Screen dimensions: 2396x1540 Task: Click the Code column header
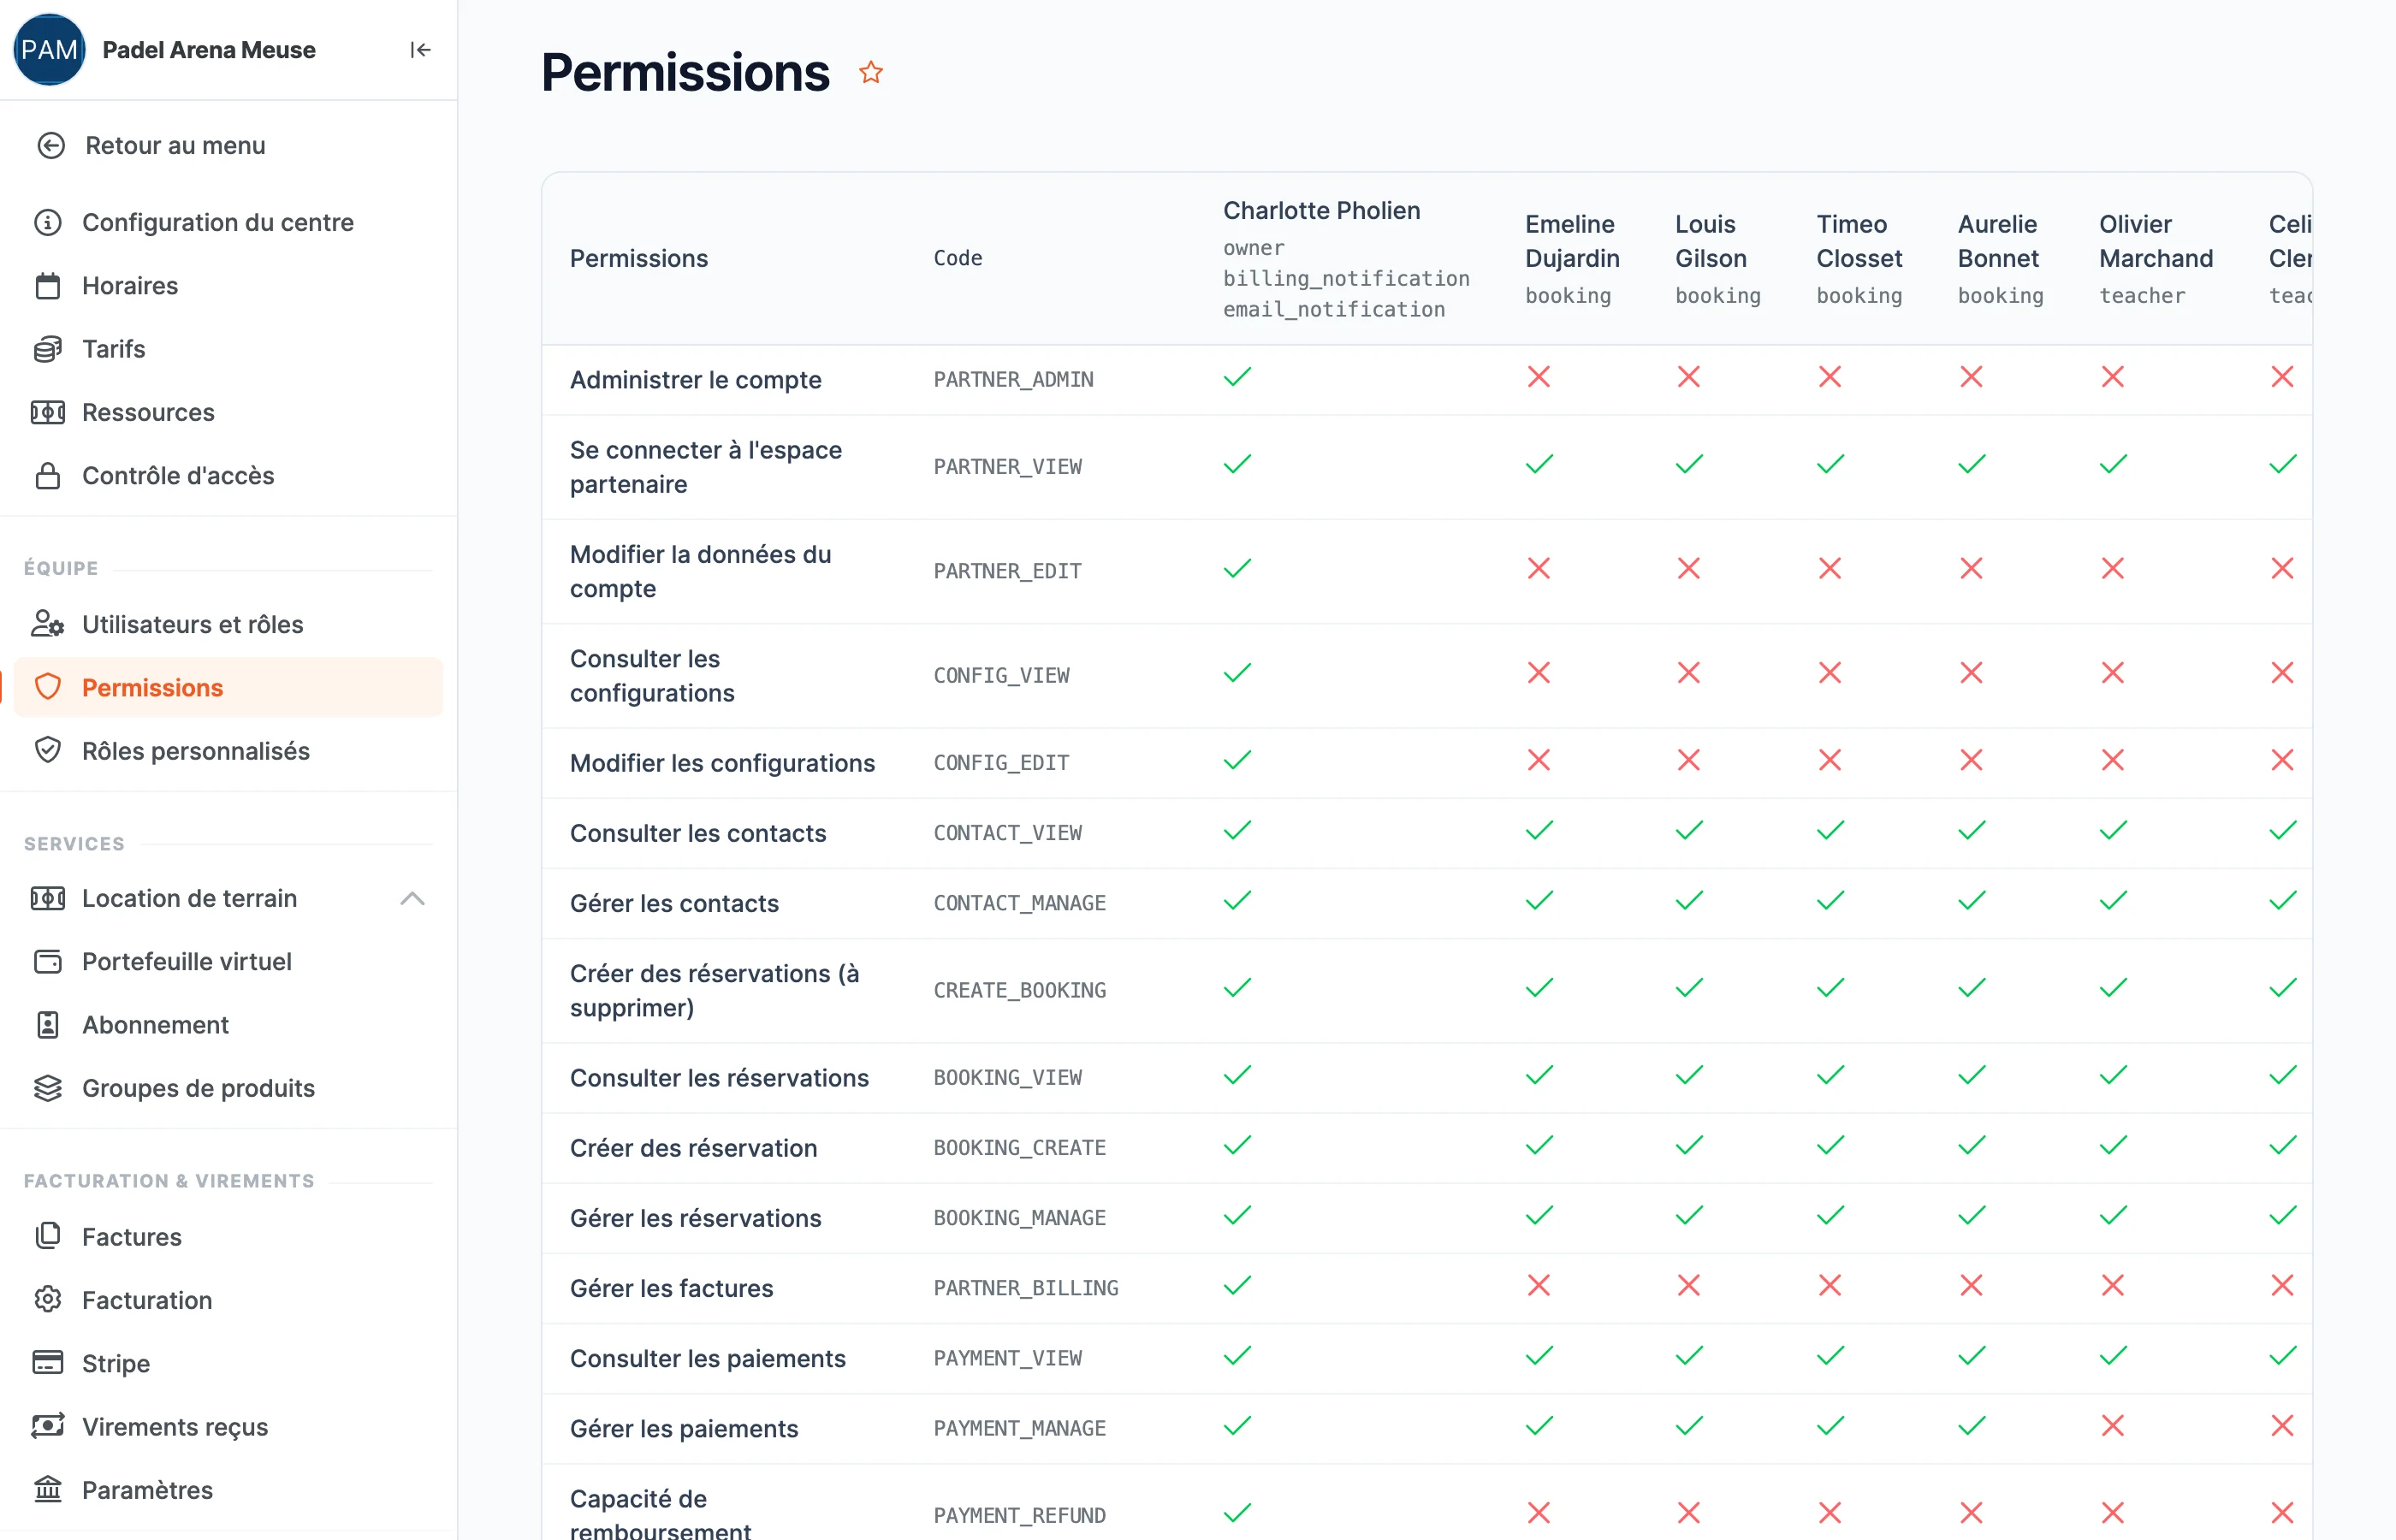[957, 258]
